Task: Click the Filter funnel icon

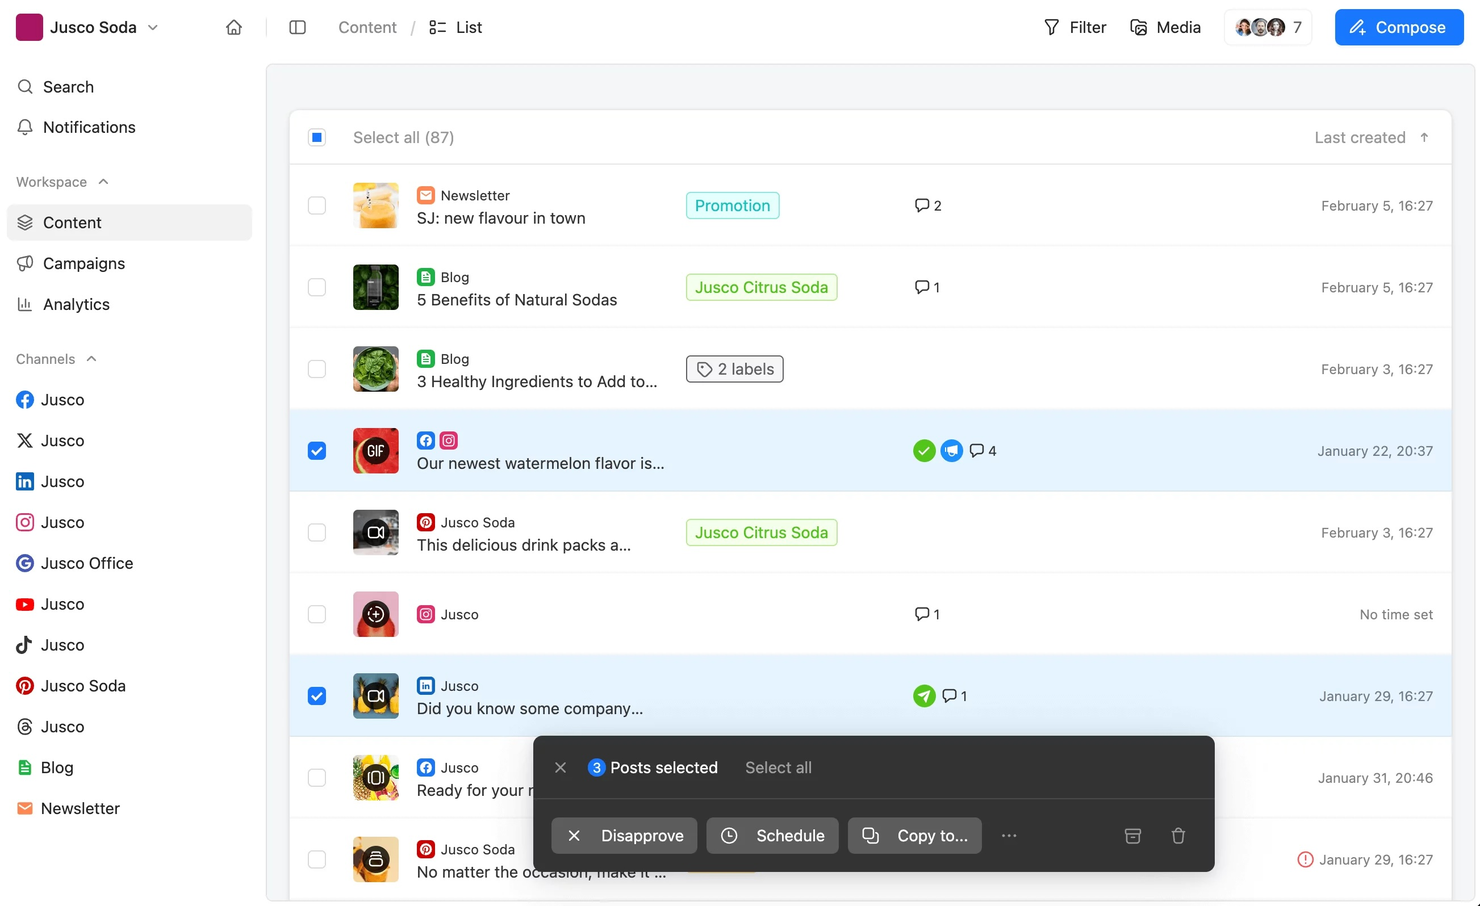Action: click(x=1051, y=27)
